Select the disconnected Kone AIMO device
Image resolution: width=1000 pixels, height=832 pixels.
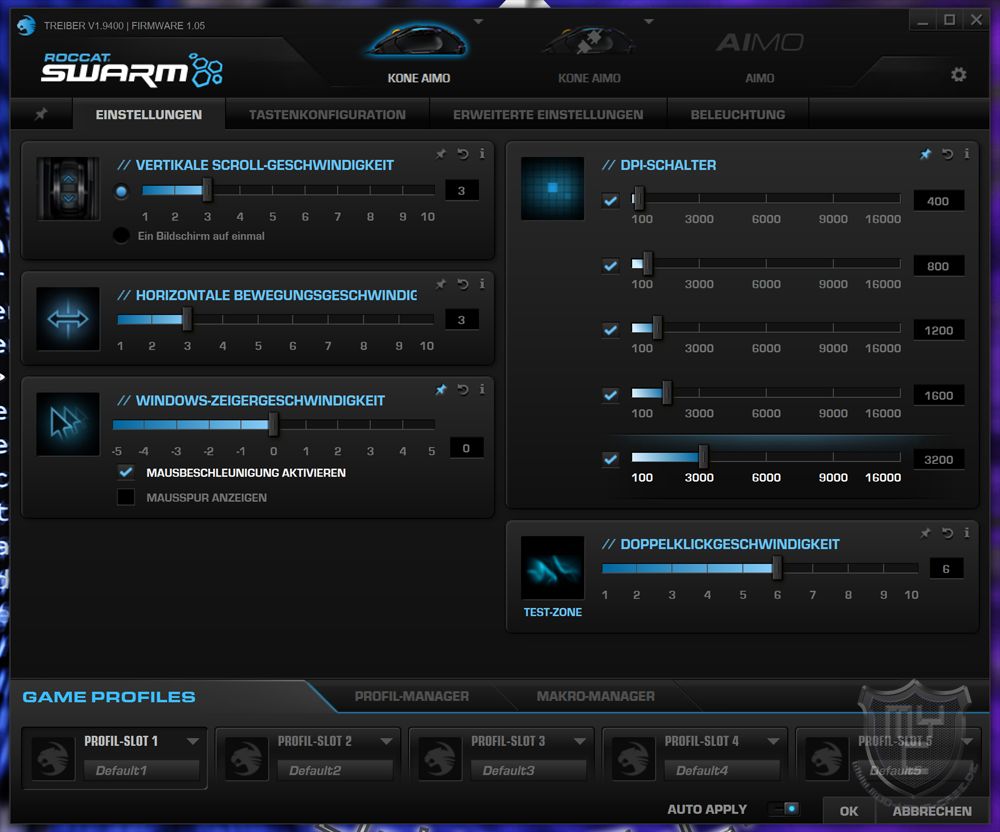click(589, 54)
